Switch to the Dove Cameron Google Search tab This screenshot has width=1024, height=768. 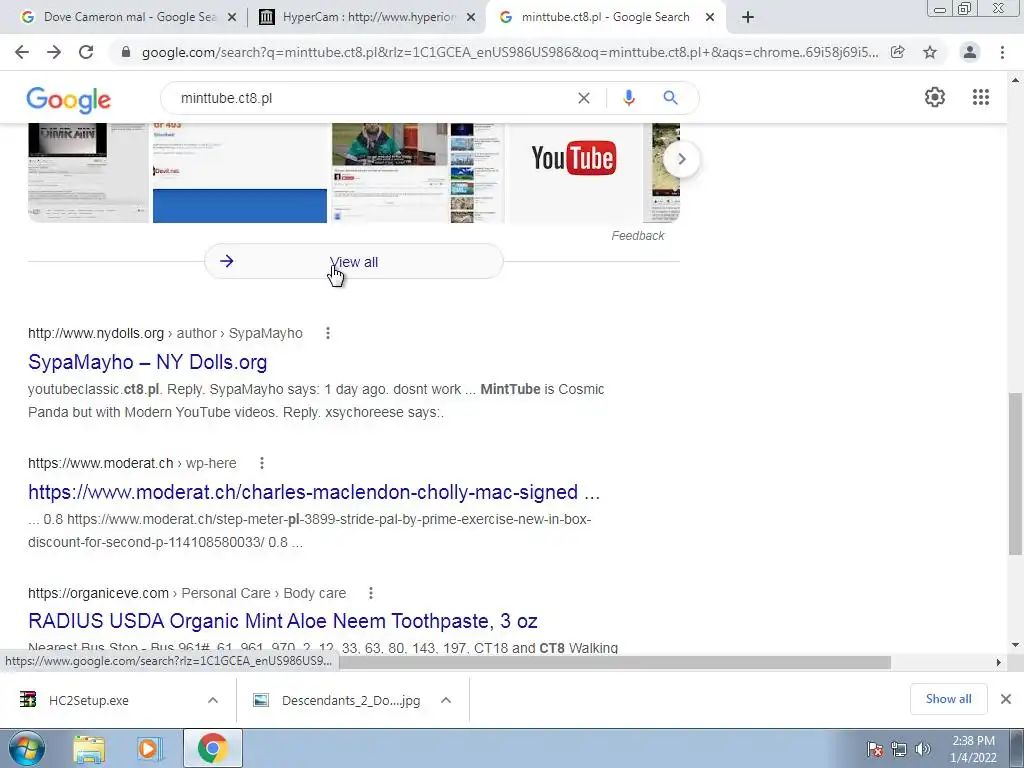(x=129, y=17)
